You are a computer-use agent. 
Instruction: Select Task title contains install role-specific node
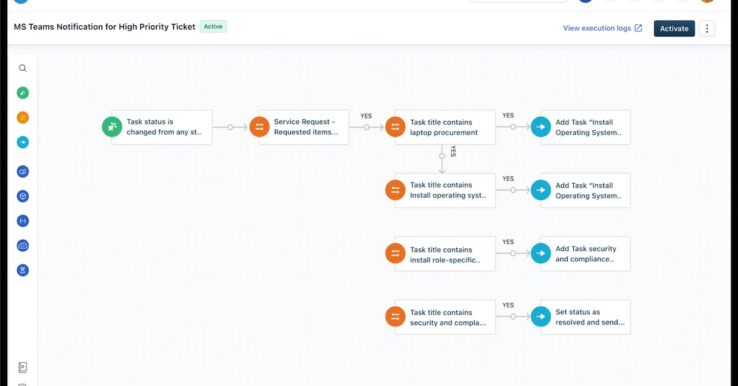coord(445,254)
